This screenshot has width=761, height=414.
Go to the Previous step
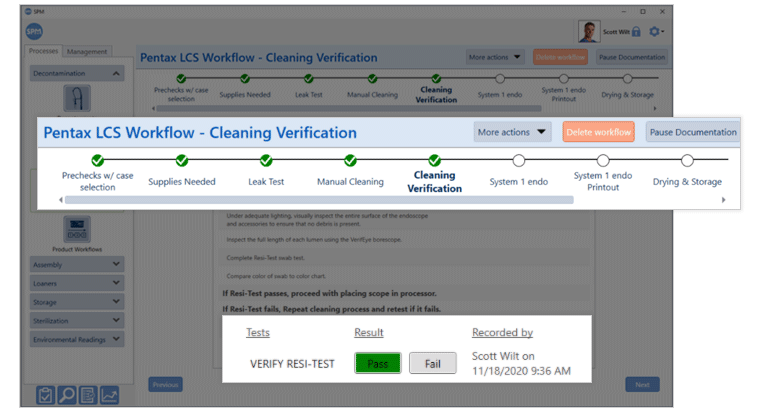point(165,385)
